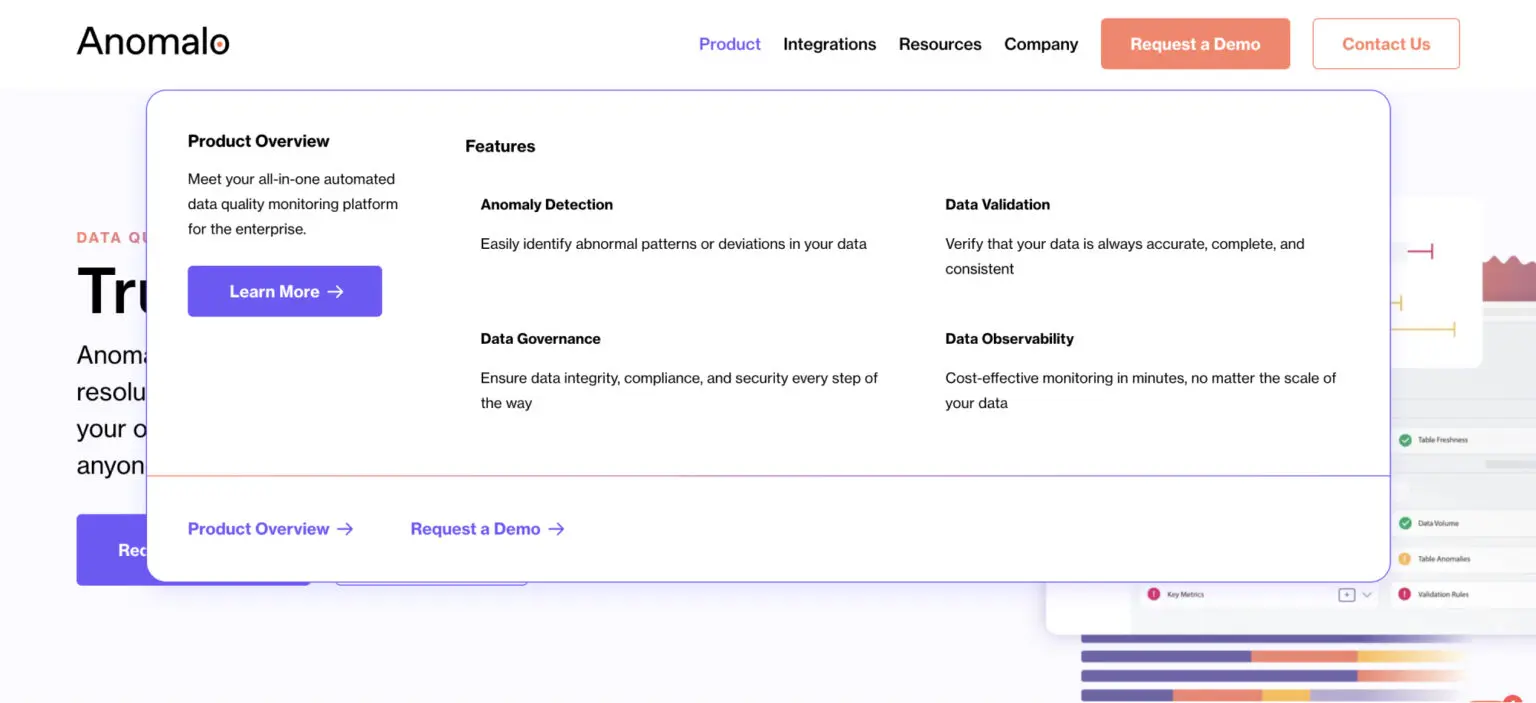The width and height of the screenshot is (1536, 703).
Task: Click the green check icon beside Table Freshness
Action: tap(1405, 440)
